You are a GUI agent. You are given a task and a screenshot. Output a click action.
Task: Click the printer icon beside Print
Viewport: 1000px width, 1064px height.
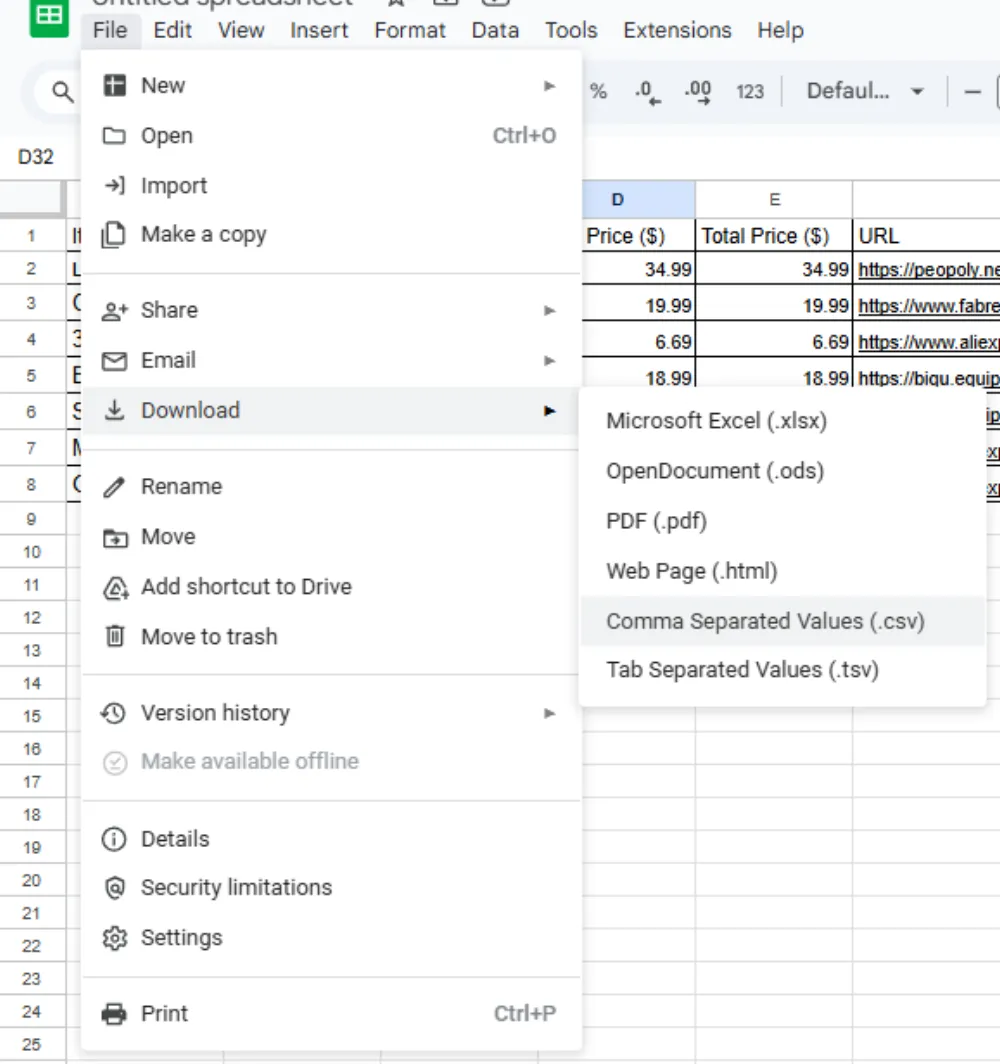click(115, 1014)
